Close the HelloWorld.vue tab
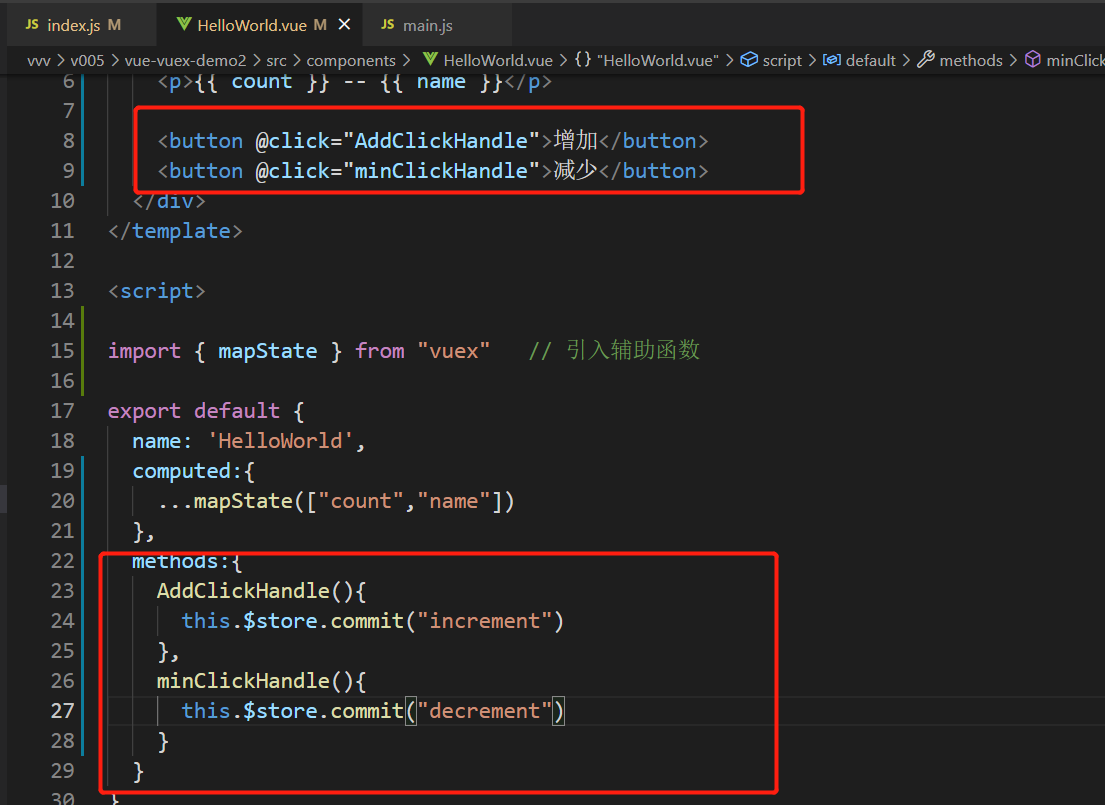 345,25
